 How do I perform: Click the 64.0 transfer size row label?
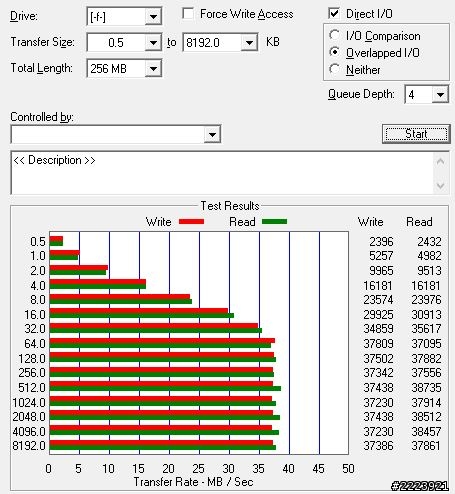[35, 343]
